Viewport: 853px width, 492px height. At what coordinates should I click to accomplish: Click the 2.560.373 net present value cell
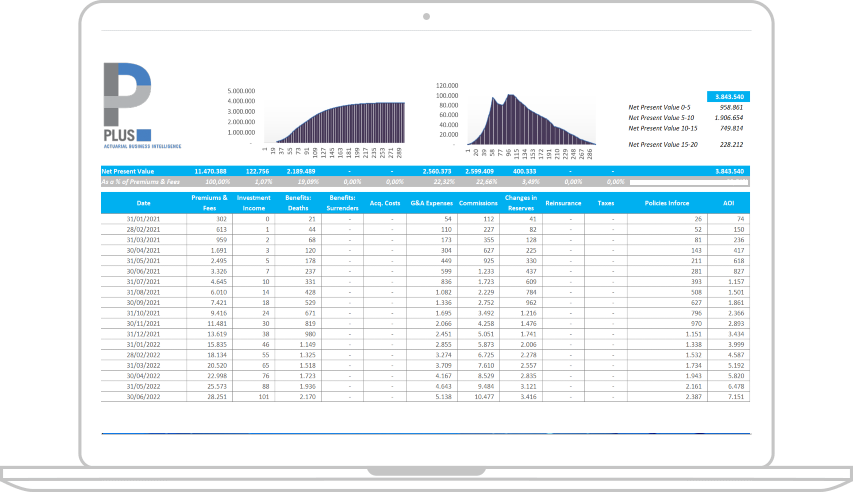(x=437, y=171)
